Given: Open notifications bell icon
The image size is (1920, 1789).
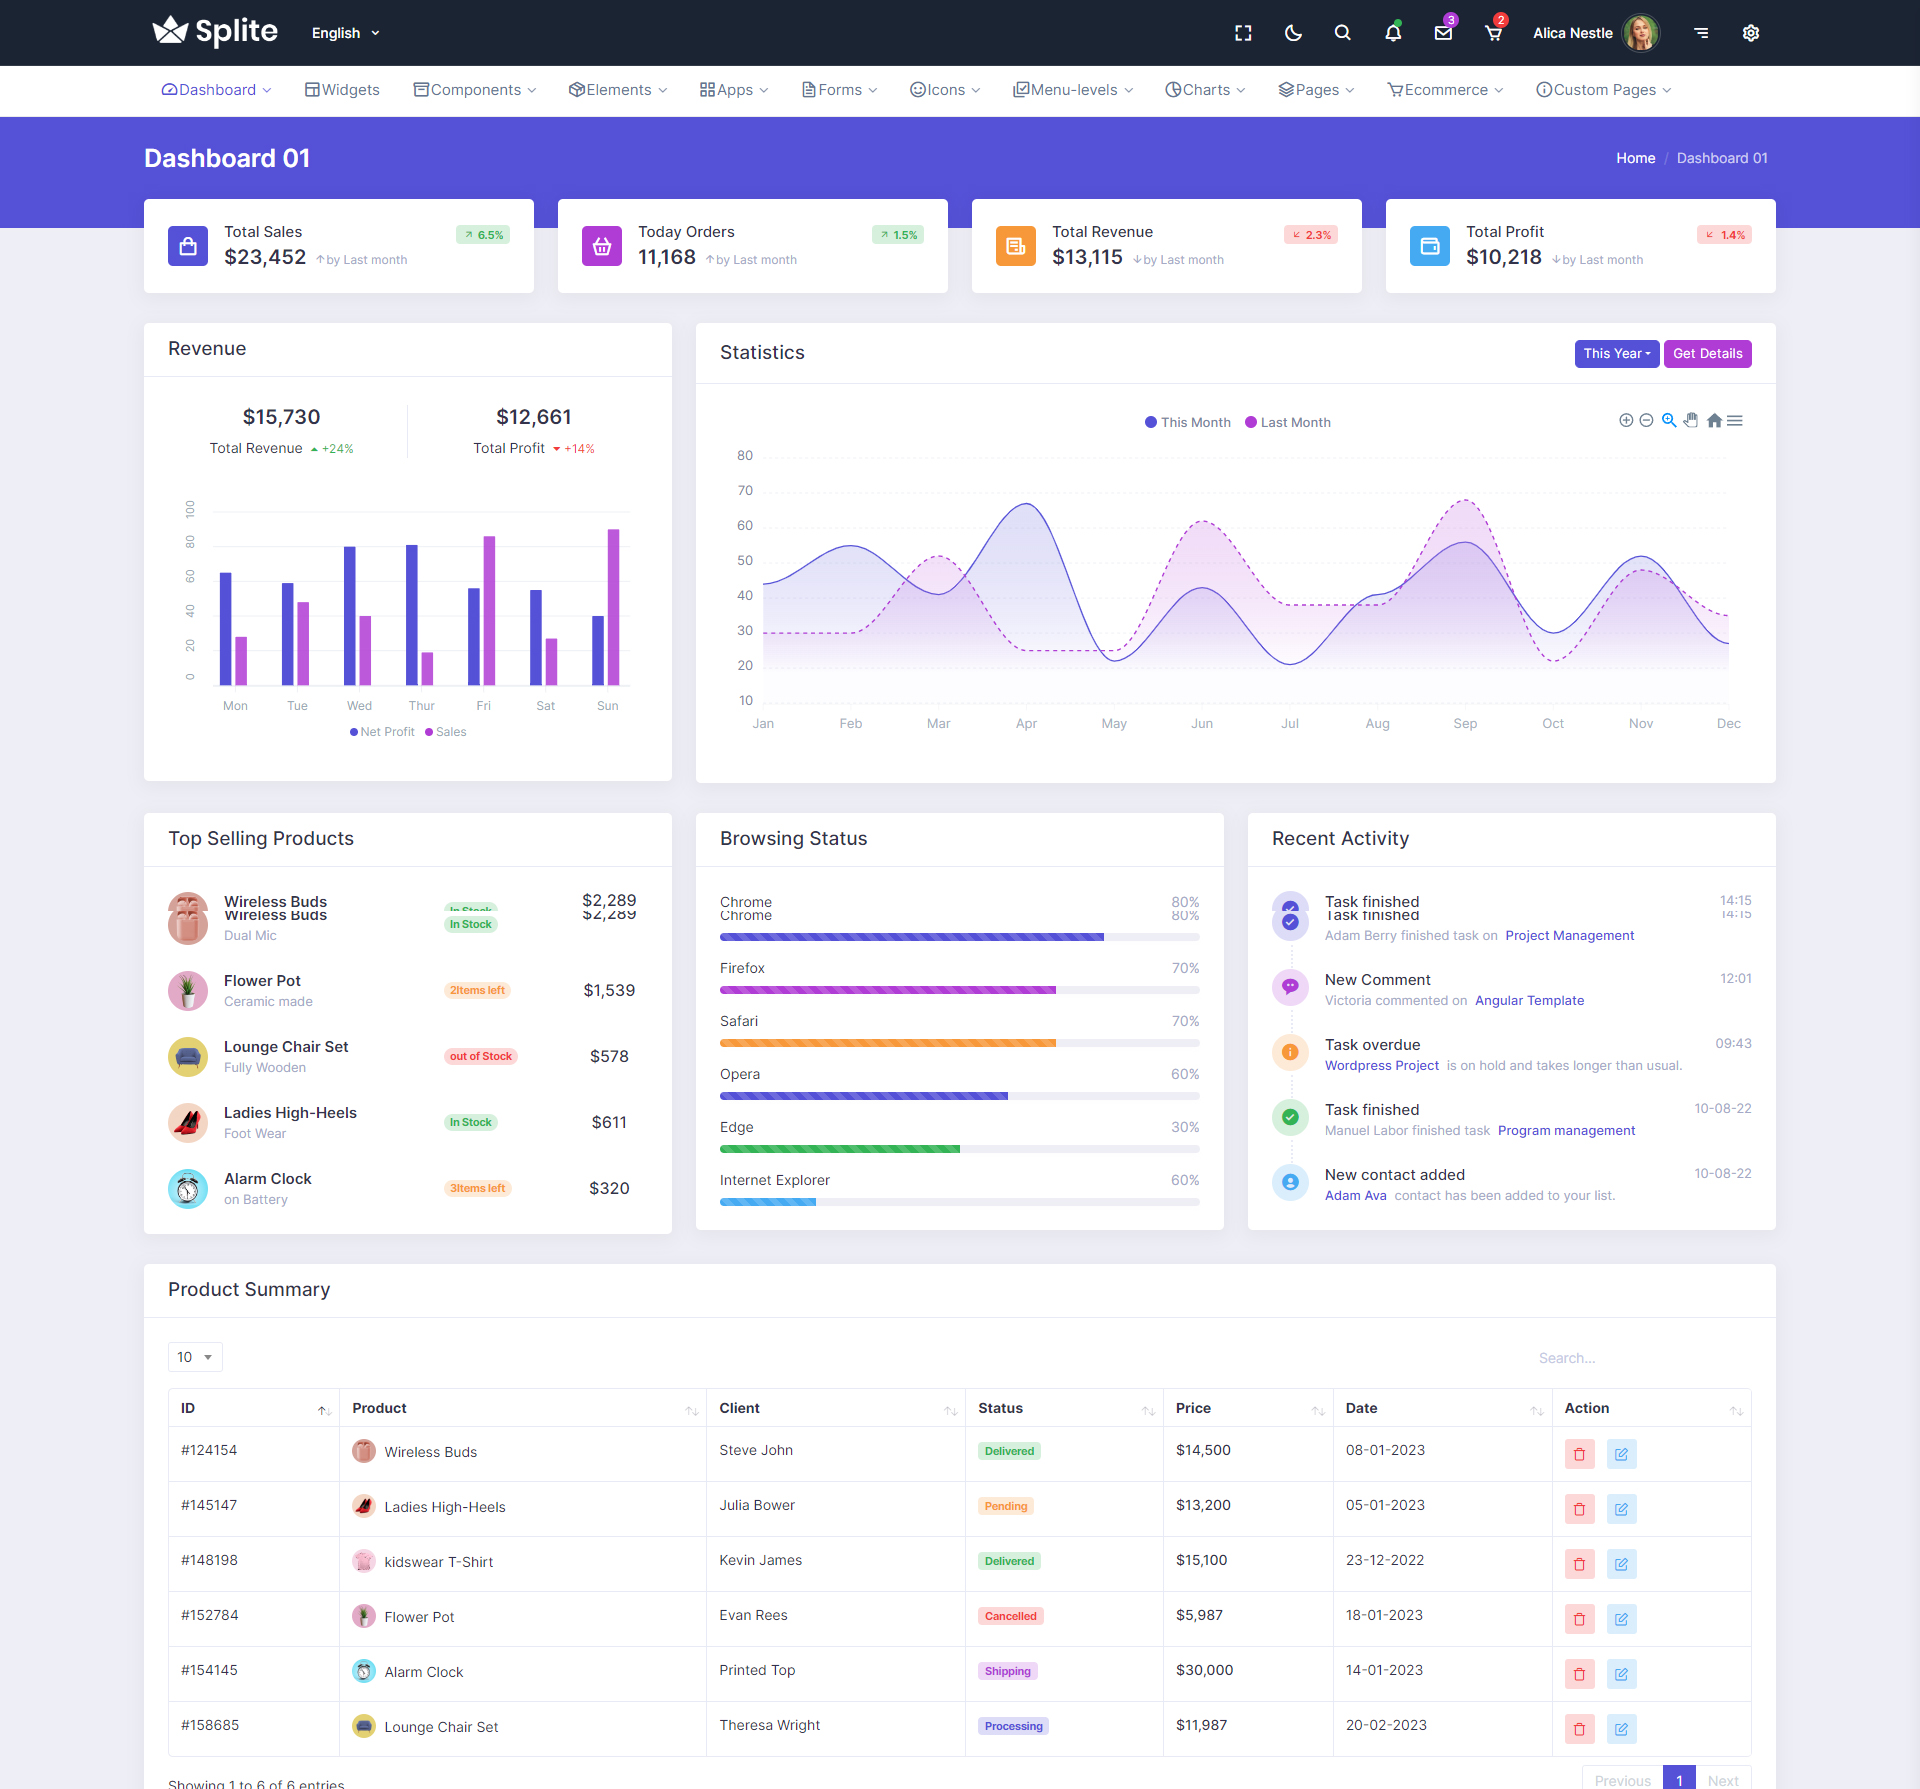Looking at the screenshot, I should (x=1393, y=33).
